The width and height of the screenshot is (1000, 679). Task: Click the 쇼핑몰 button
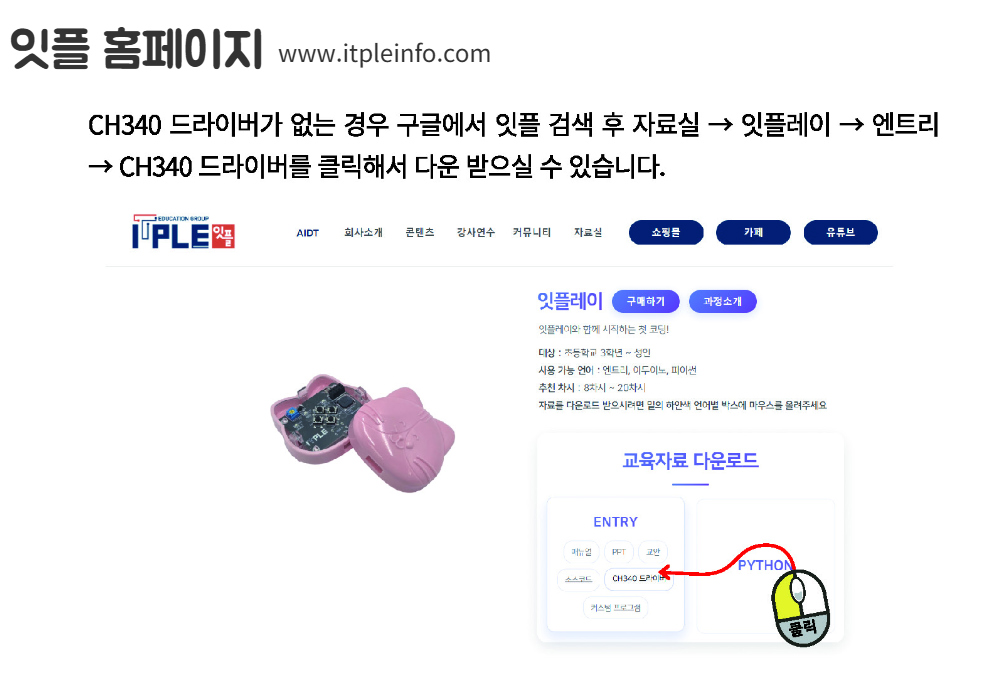(x=666, y=232)
